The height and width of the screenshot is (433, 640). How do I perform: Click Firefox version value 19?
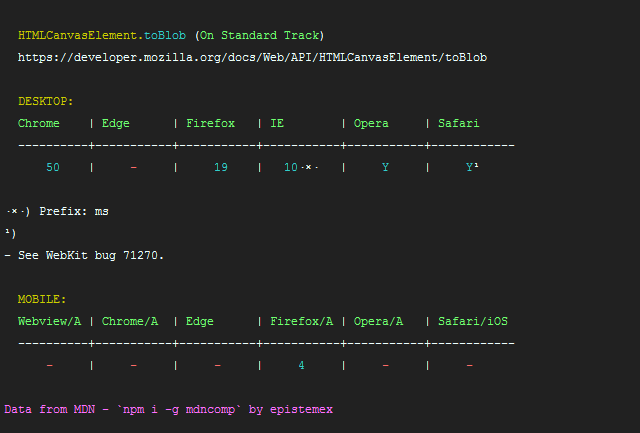221,167
